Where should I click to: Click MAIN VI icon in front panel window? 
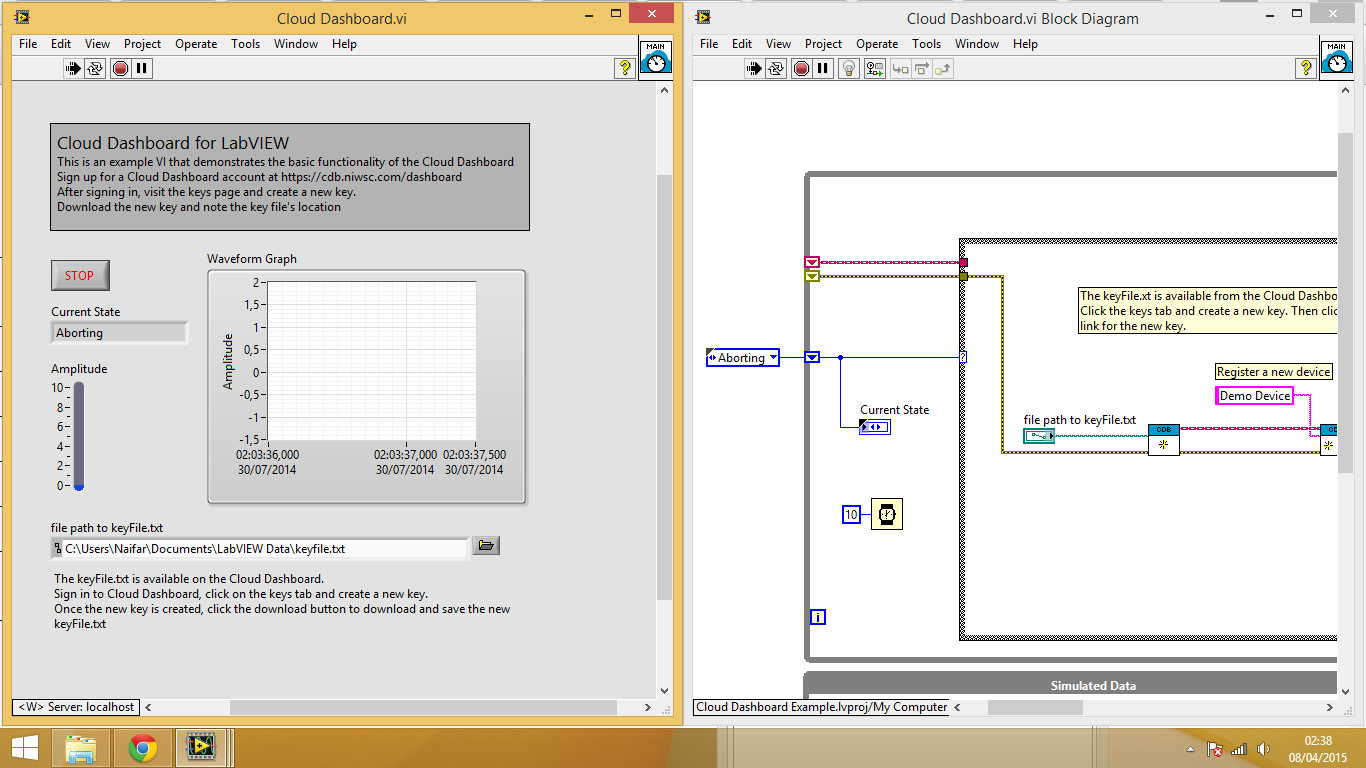pyautogui.click(x=656, y=57)
